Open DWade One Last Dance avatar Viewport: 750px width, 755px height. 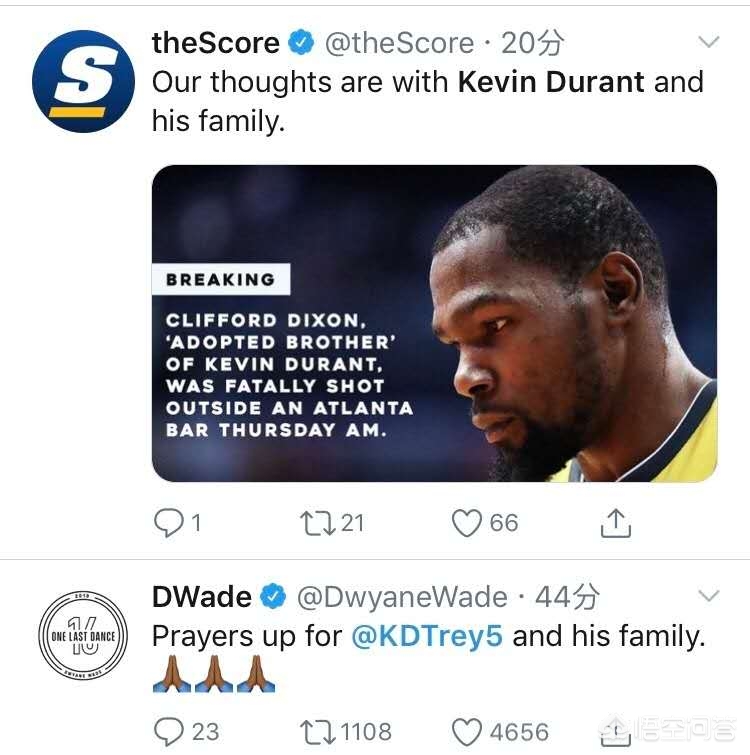pos(83,636)
